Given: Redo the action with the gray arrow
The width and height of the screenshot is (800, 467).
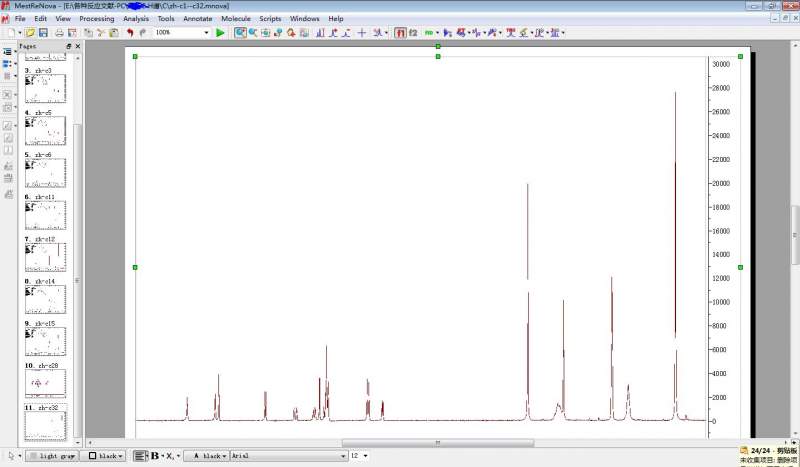Looking at the screenshot, I should 143,33.
